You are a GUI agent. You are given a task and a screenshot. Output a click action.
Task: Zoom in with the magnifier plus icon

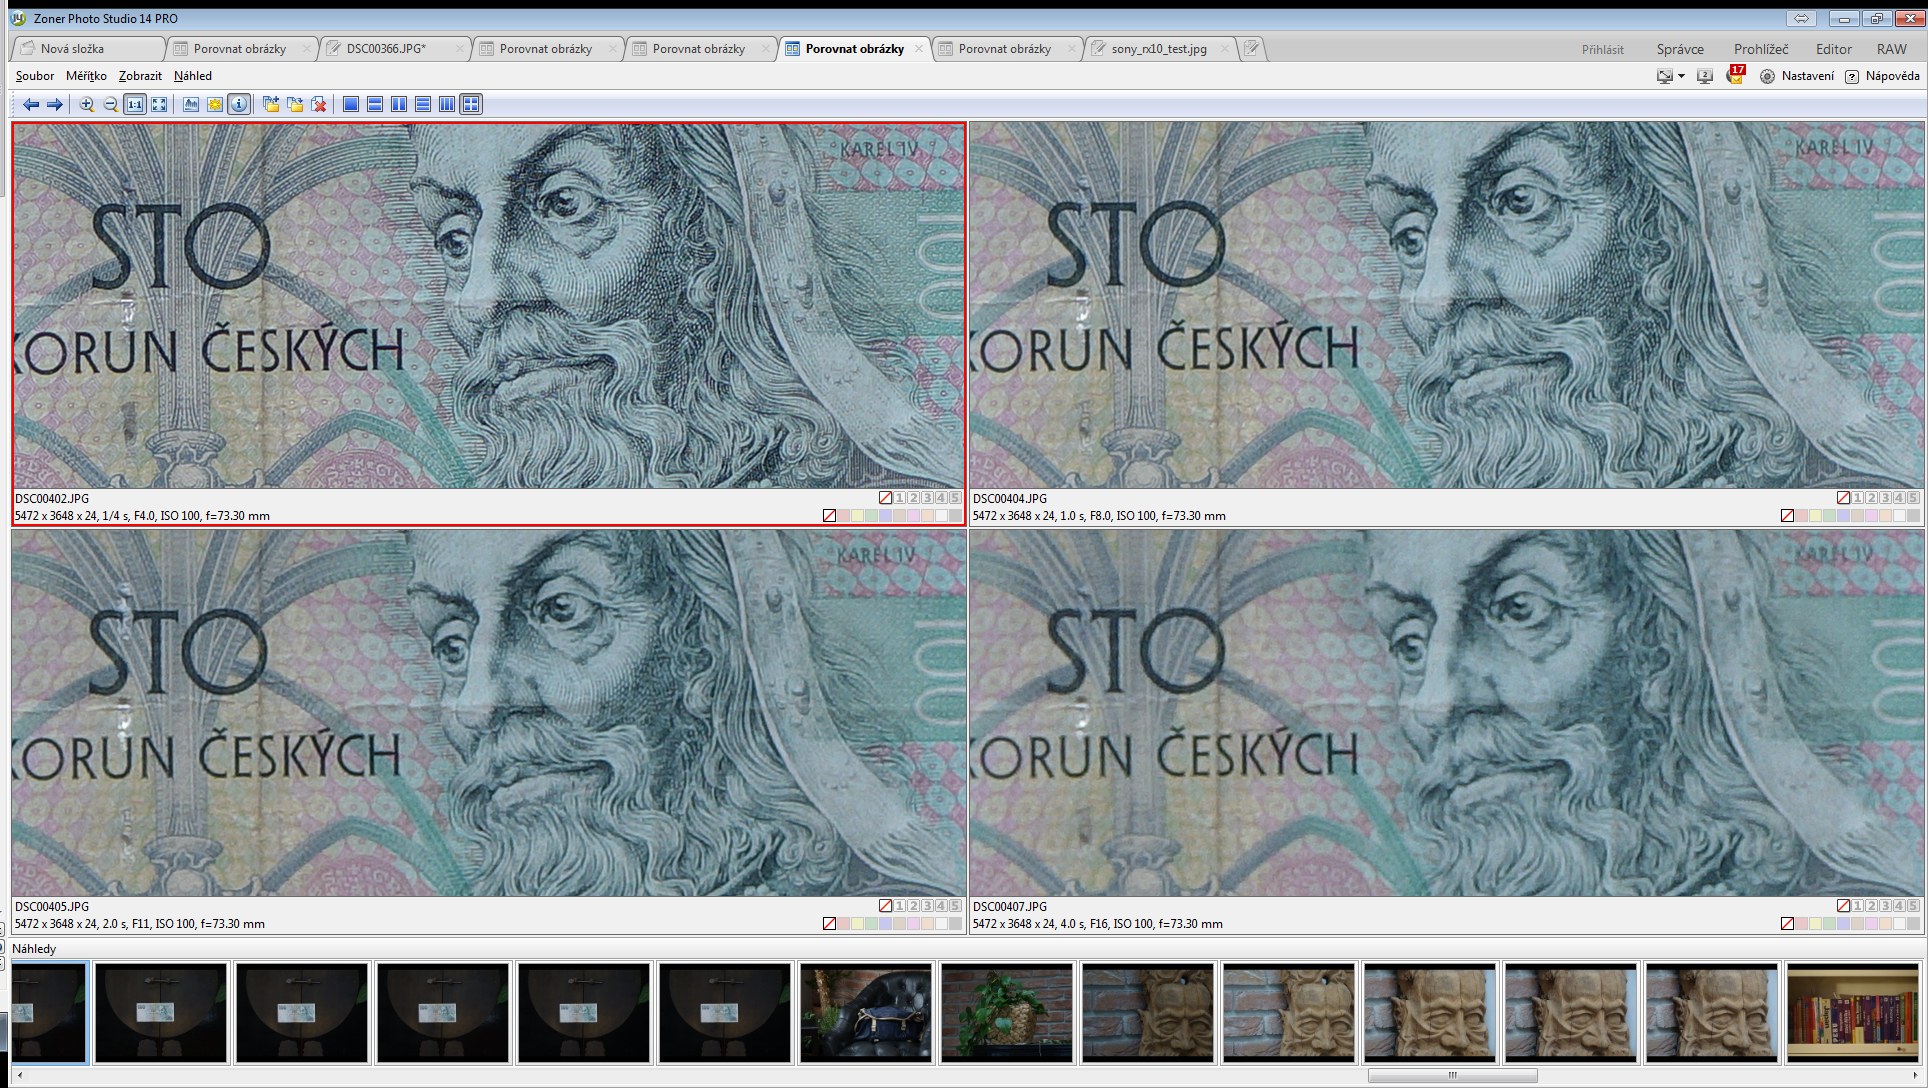(x=87, y=104)
